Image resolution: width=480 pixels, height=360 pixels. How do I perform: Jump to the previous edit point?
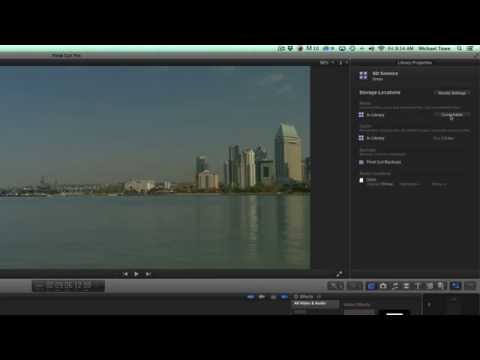[x=125, y=274]
